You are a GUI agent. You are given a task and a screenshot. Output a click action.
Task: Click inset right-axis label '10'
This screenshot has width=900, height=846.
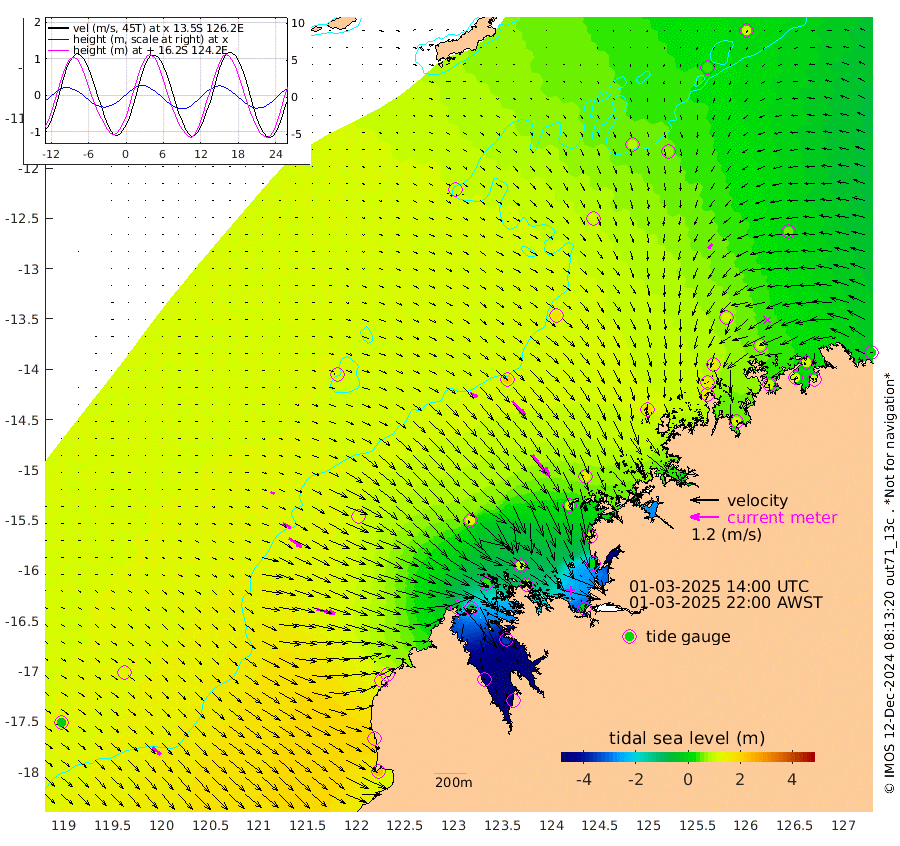tap(297, 24)
